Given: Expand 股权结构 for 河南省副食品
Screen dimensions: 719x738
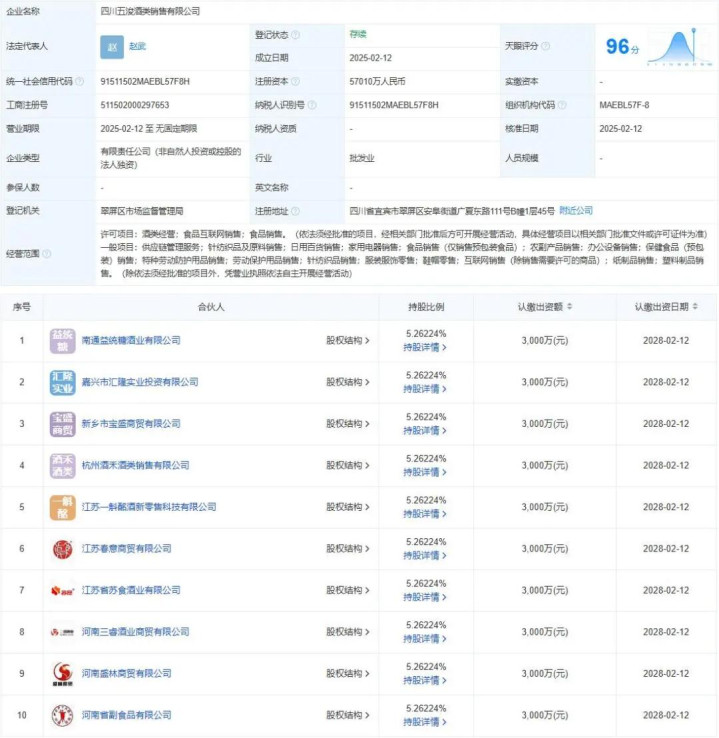Looking at the screenshot, I should point(348,715).
